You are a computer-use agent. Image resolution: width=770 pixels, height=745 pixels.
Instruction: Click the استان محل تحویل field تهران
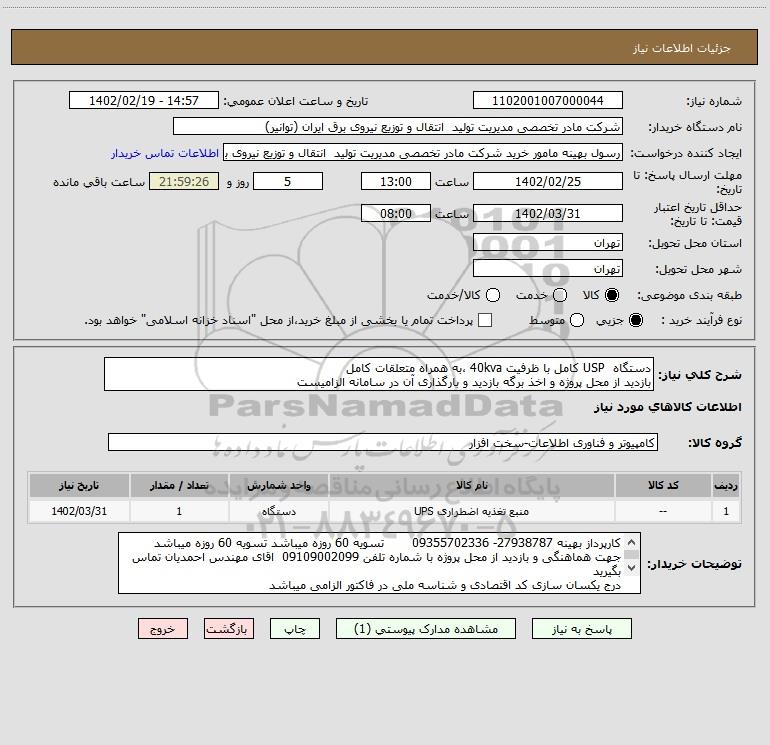(548, 242)
